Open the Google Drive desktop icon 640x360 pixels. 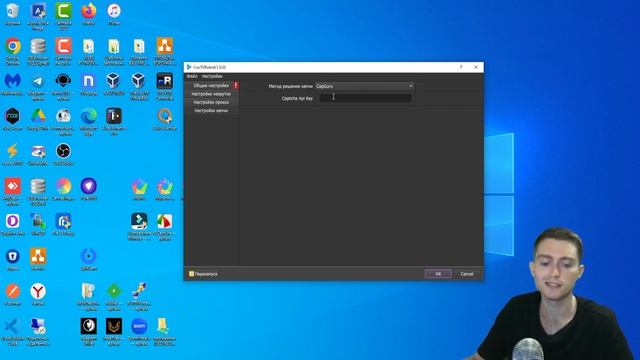tap(38, 120)
